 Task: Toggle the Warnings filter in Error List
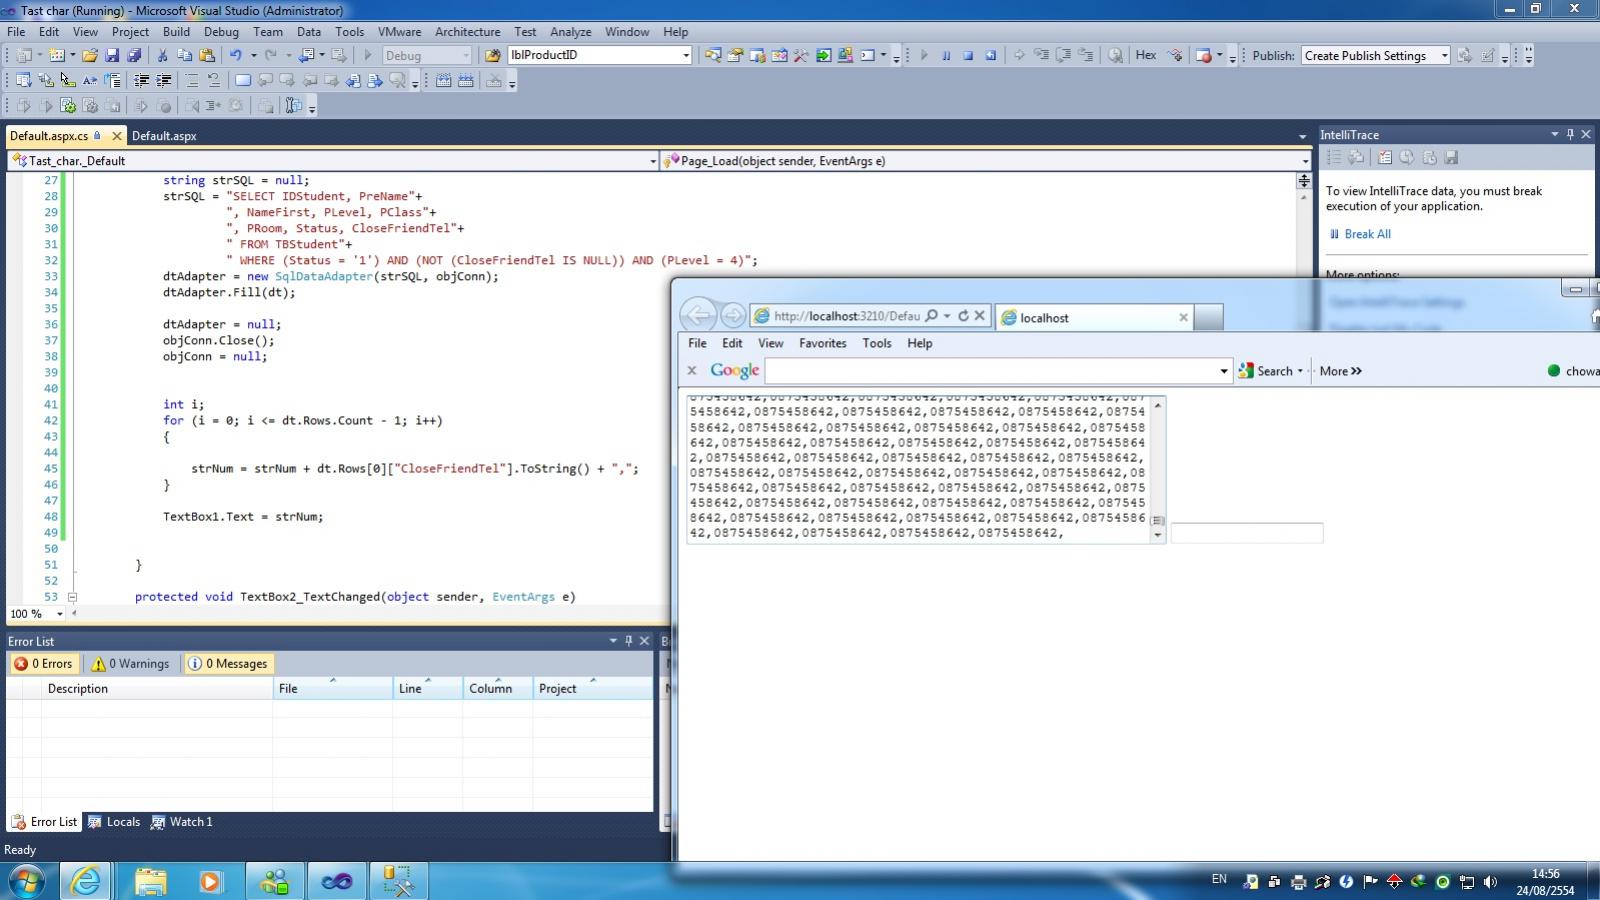130,664
